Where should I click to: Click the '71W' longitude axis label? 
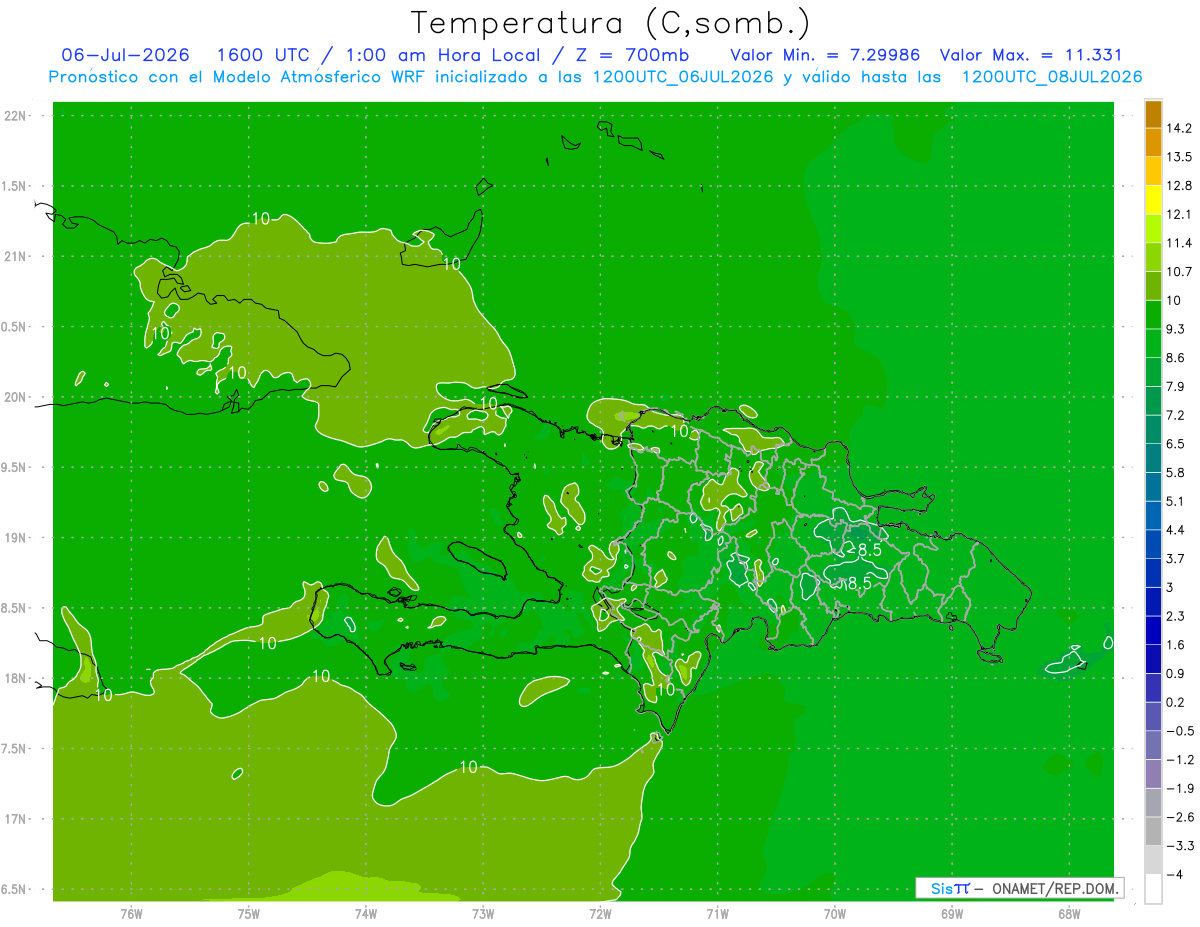[717, 914]
